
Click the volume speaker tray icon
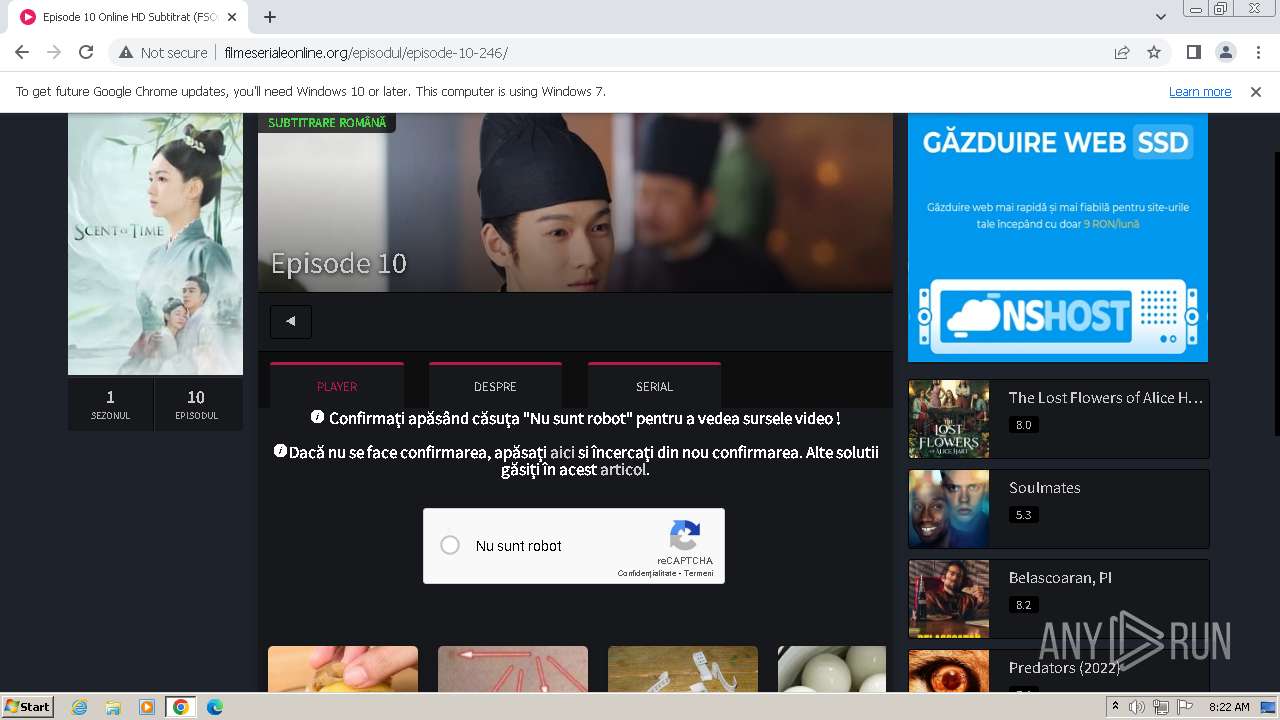(1137, 707)
